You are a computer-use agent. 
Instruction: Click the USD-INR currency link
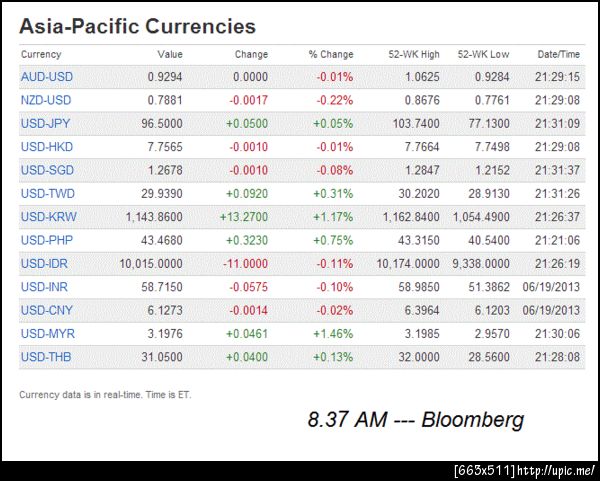(x=45, y=286)
